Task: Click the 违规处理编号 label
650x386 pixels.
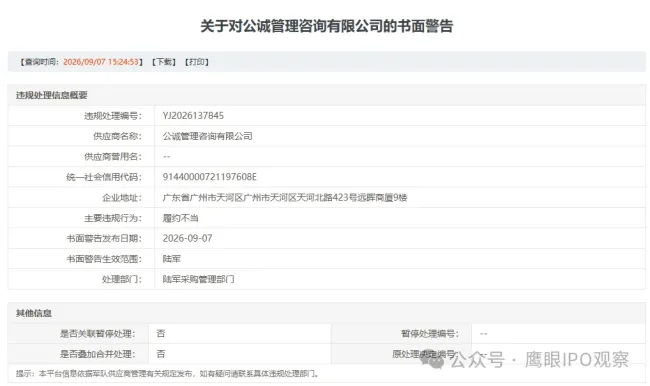Action: click(113, 116)
